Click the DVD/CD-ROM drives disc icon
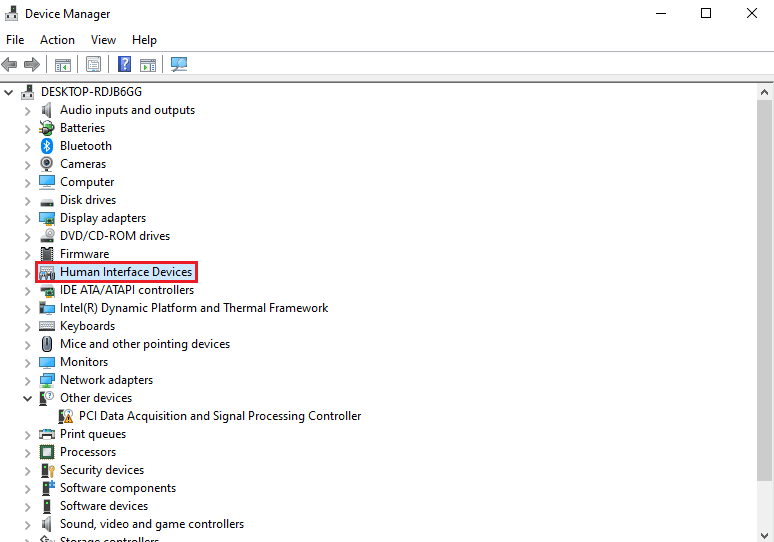 [46, 236]
